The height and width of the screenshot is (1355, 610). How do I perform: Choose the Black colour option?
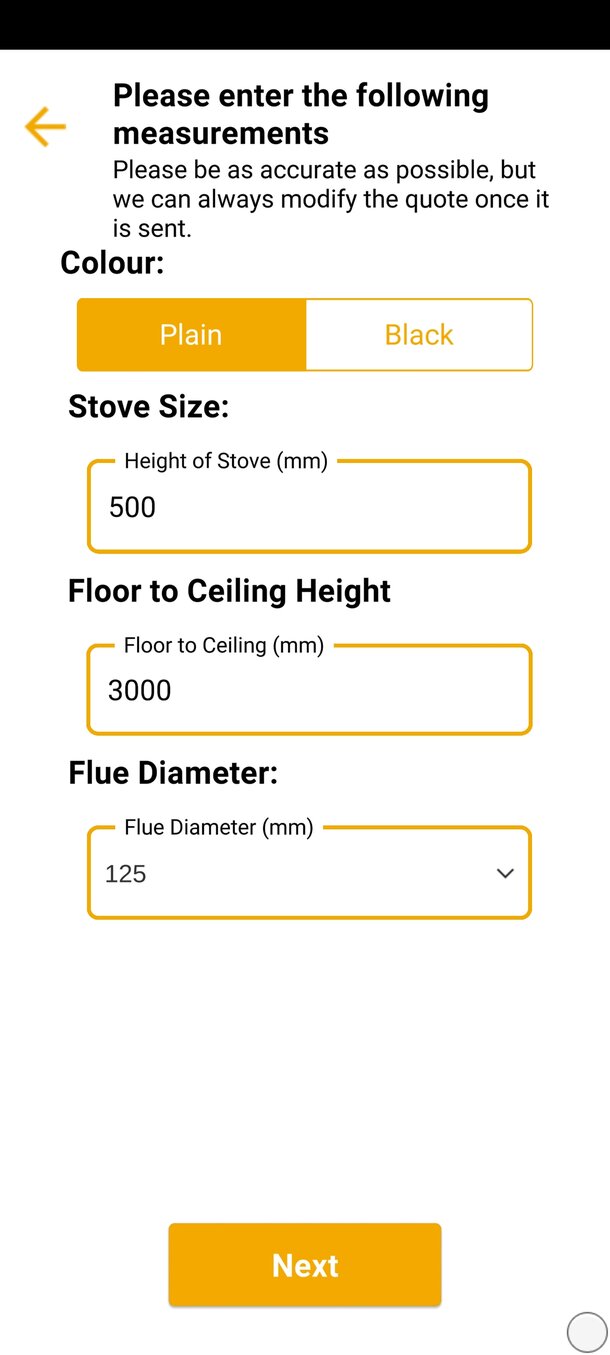pyautogui.click(x=419, y=335)
